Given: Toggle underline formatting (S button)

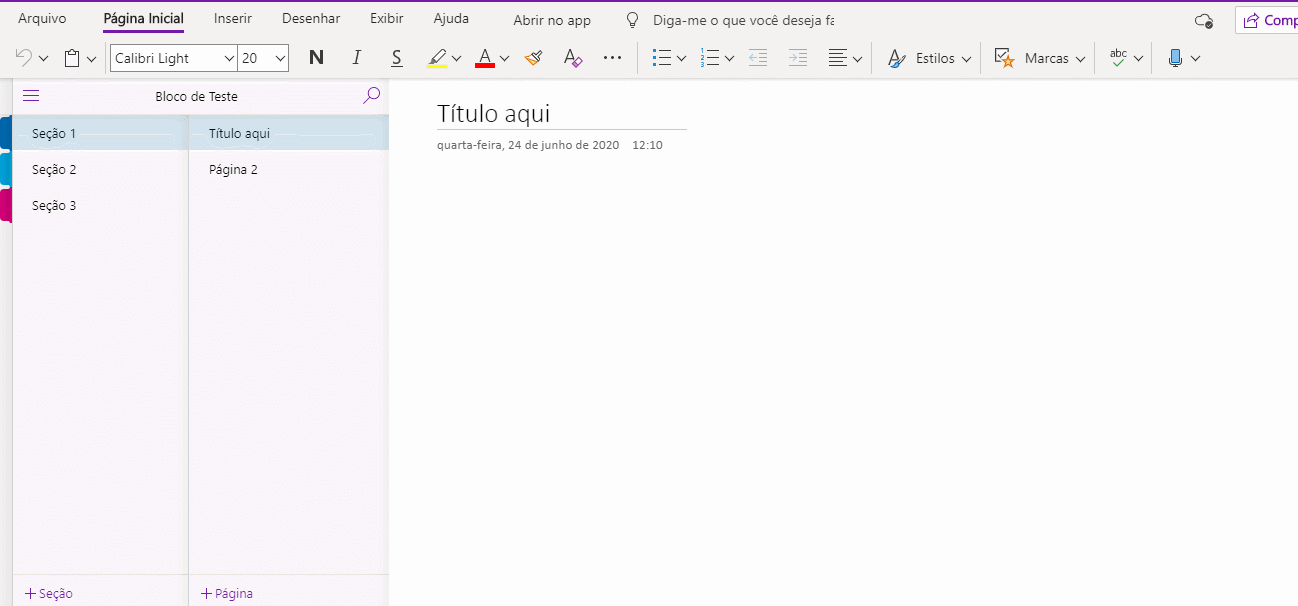Looking at the screenshot, I should (x=396, y=59).
